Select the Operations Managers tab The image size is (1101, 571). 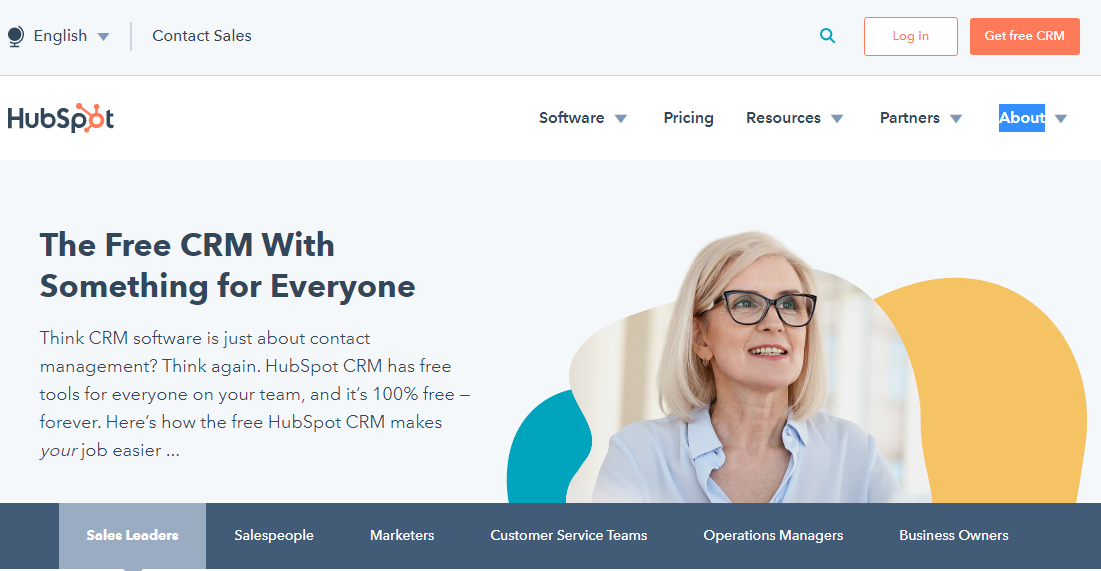773,535
